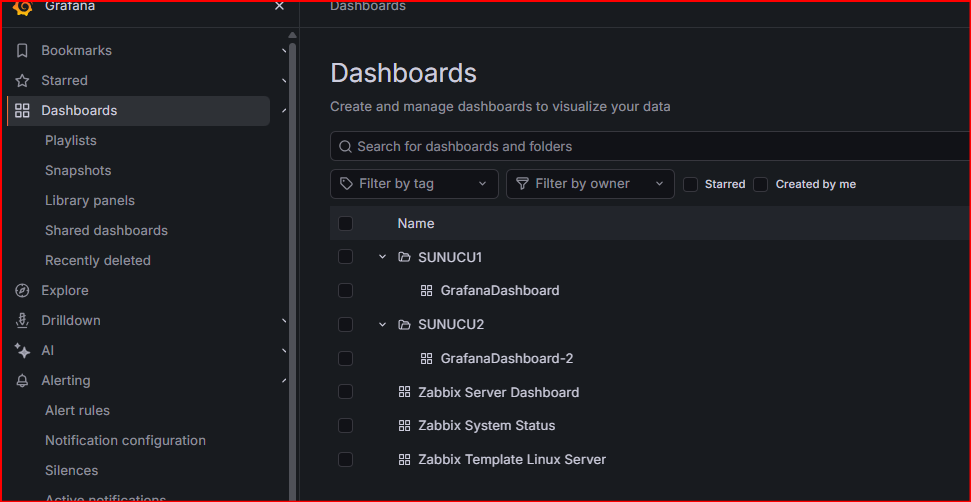
Task: Click the Starred star icon in sidebar
Action: click(22, 80)
